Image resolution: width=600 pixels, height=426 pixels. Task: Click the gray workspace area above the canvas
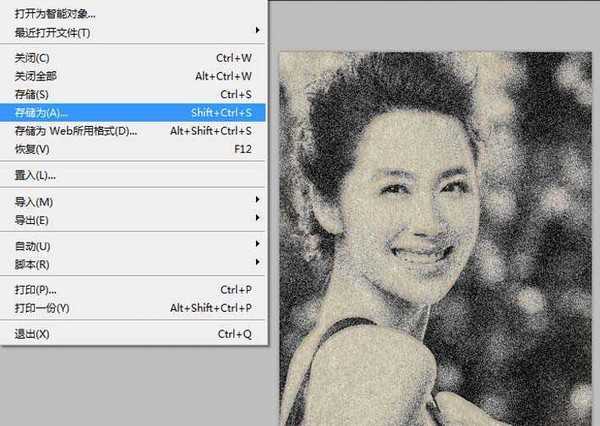tap(430, 25)
